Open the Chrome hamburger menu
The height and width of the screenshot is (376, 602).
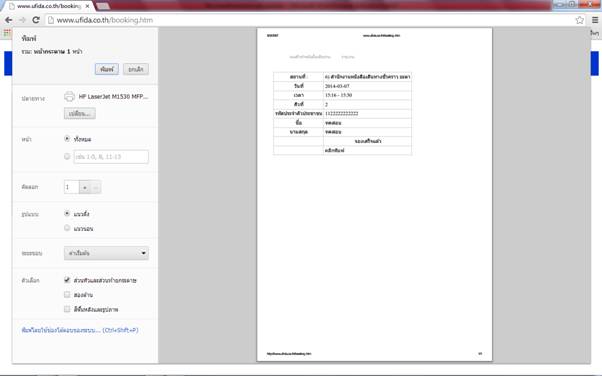(595, 20)
